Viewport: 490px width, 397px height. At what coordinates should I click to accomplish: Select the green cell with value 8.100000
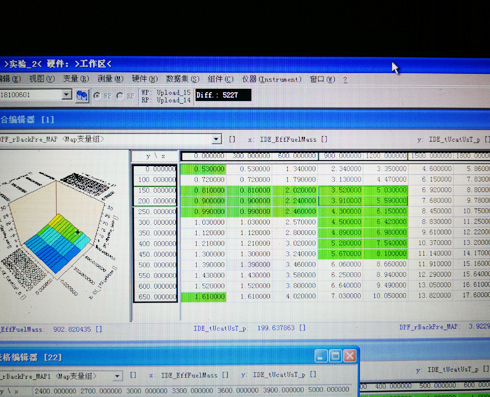click(x=385, y=254)
